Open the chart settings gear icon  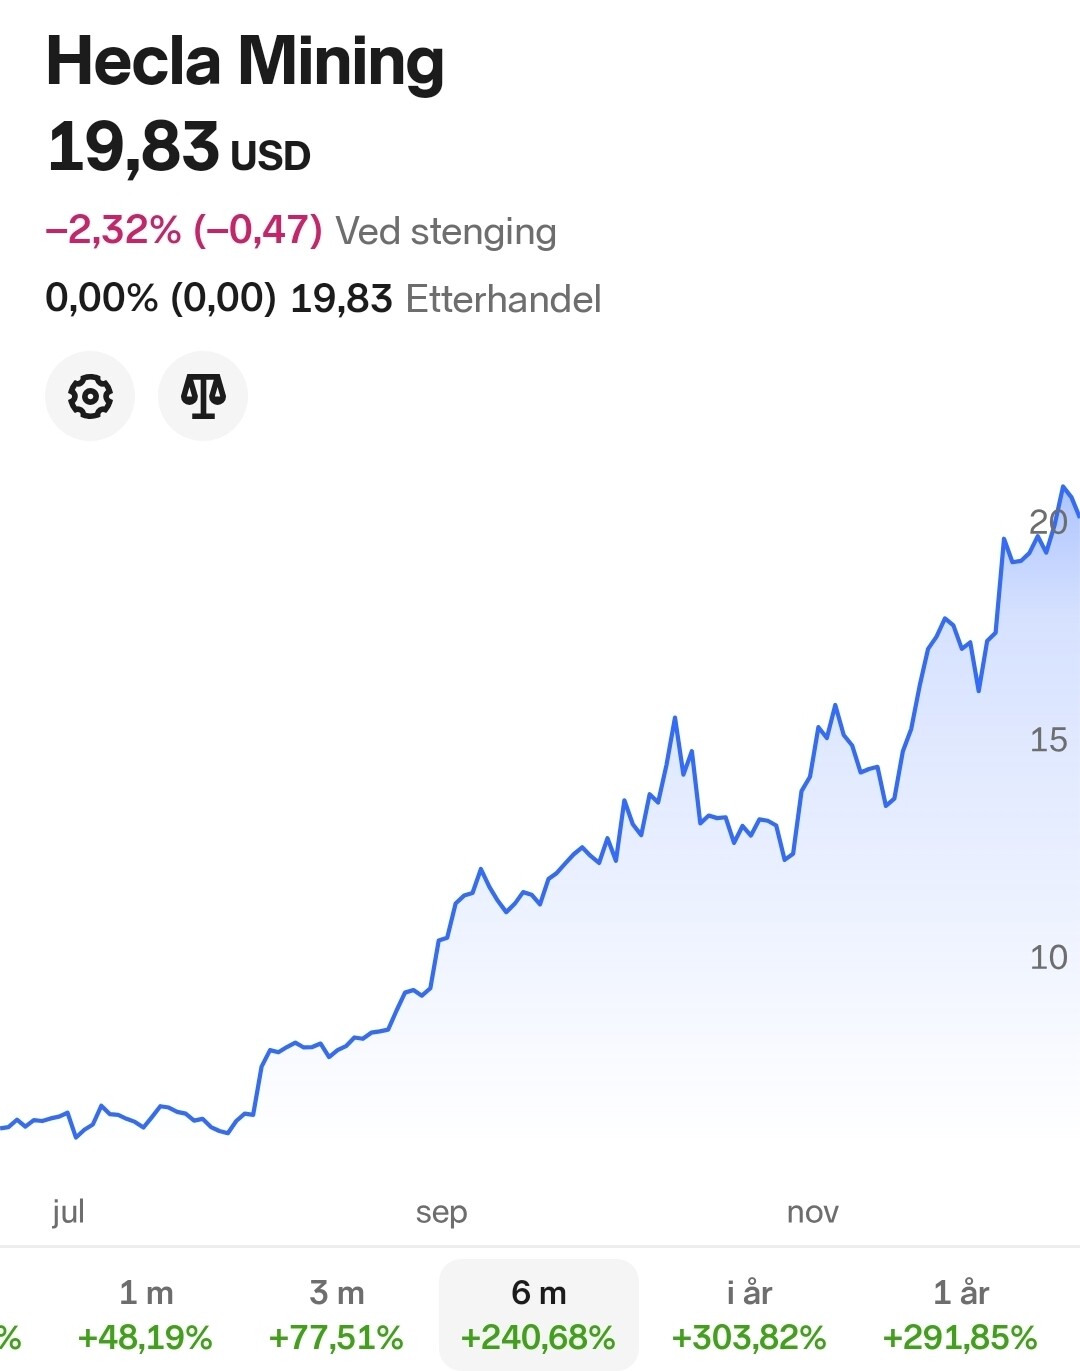(90, 396)
